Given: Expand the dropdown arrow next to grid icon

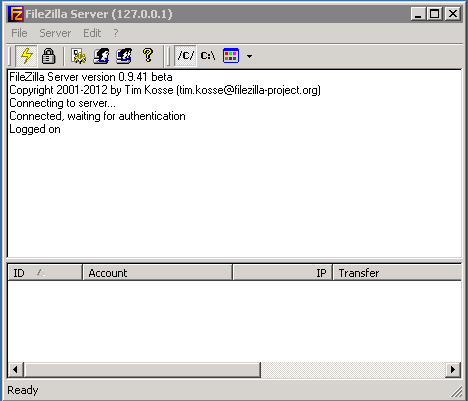Looking at the screenshot, I should tap(249, 56).
